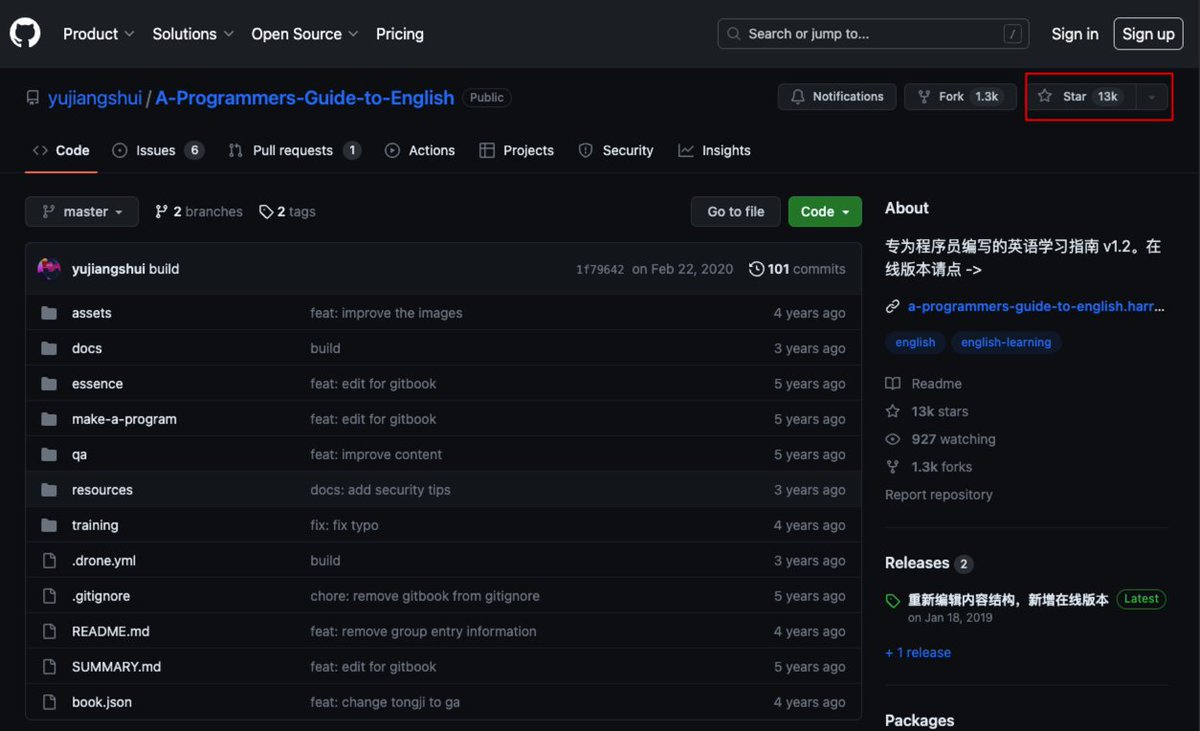
Task: Click the .drone.yml file icon
Action: pyautogui.click(x=49, y=561)
